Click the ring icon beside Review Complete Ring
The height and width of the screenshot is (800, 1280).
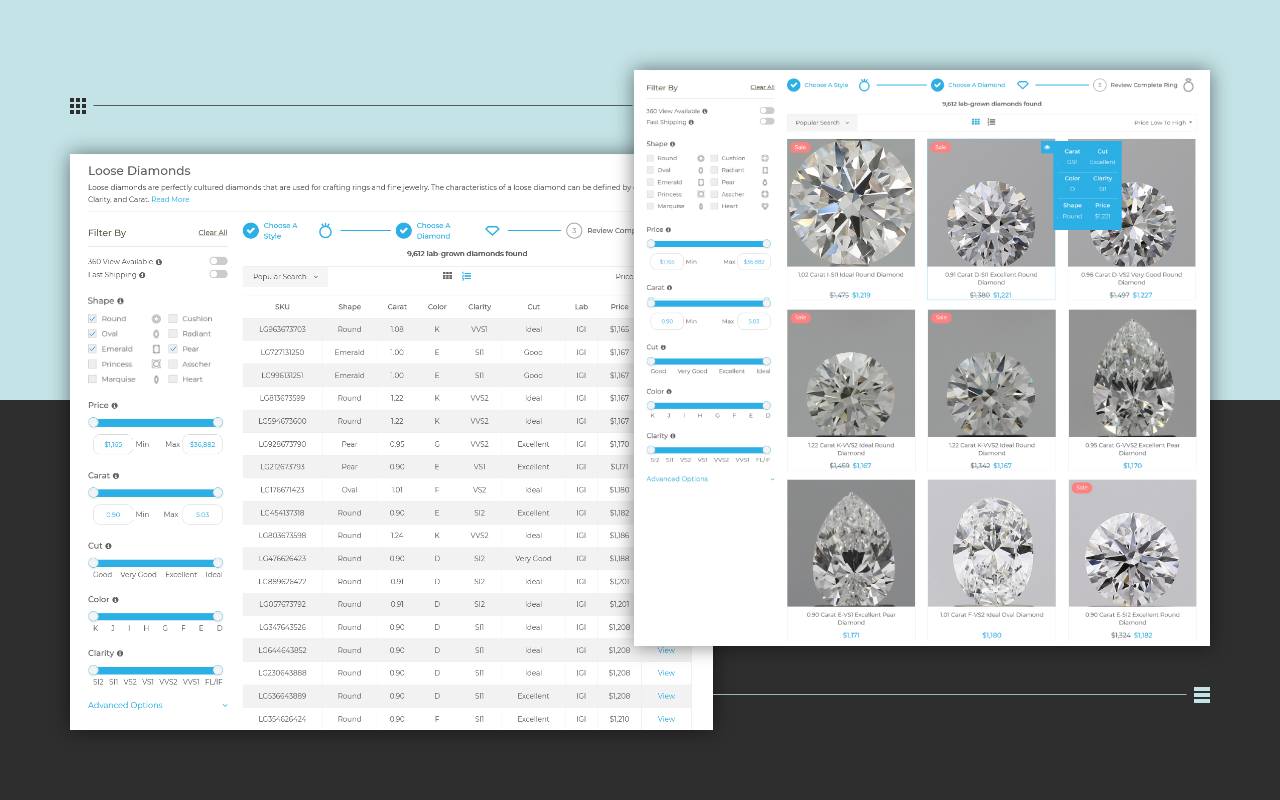[1188, 85]
